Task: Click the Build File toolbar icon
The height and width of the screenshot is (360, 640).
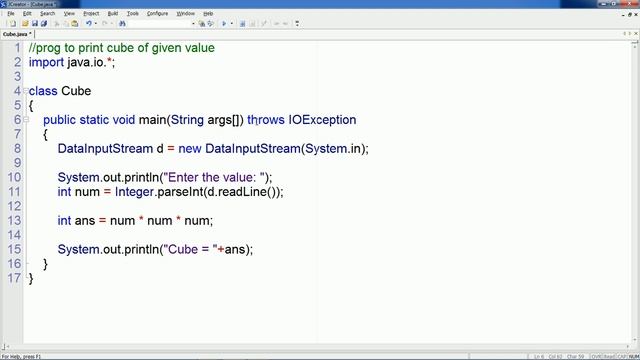Action: click(x=242, y=24)
